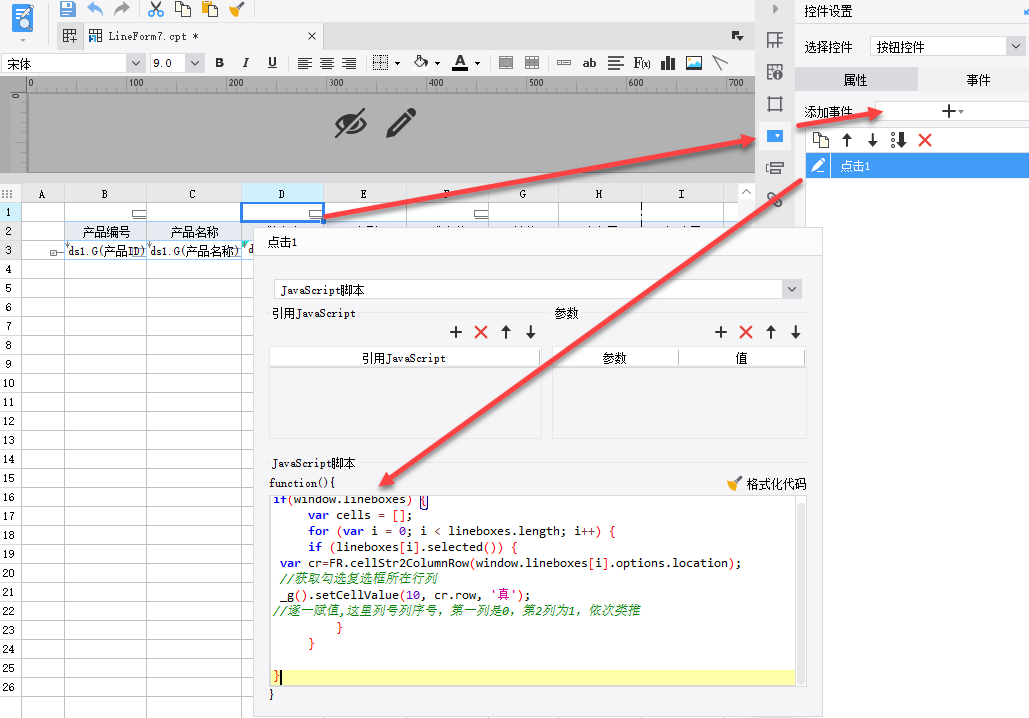Screen dimensions: 1029x718
Task: Cut selection with scissors icon
Action: click(156, 9)
